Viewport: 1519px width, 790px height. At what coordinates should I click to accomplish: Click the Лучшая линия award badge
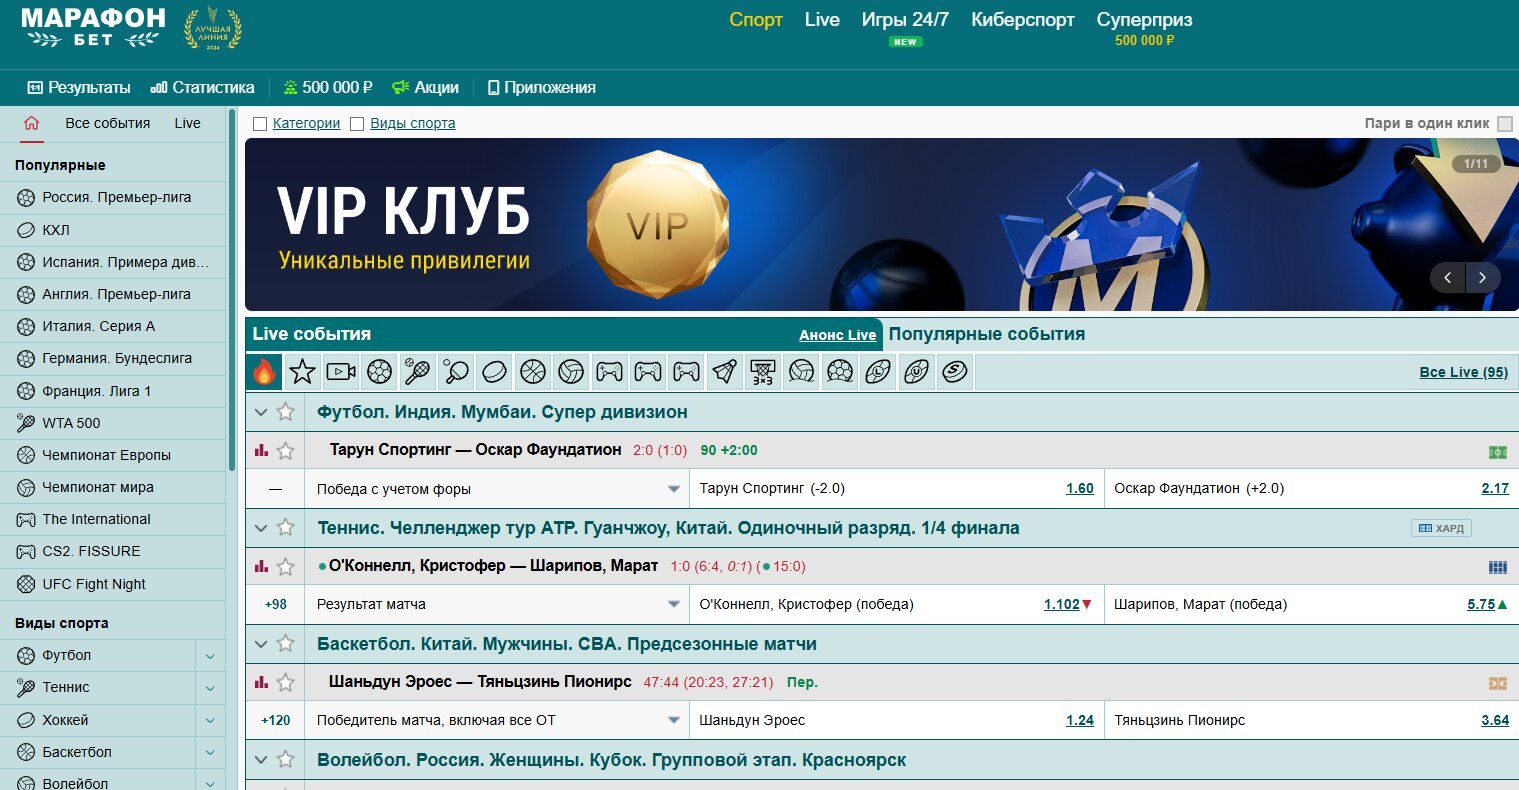pos(212,28)
